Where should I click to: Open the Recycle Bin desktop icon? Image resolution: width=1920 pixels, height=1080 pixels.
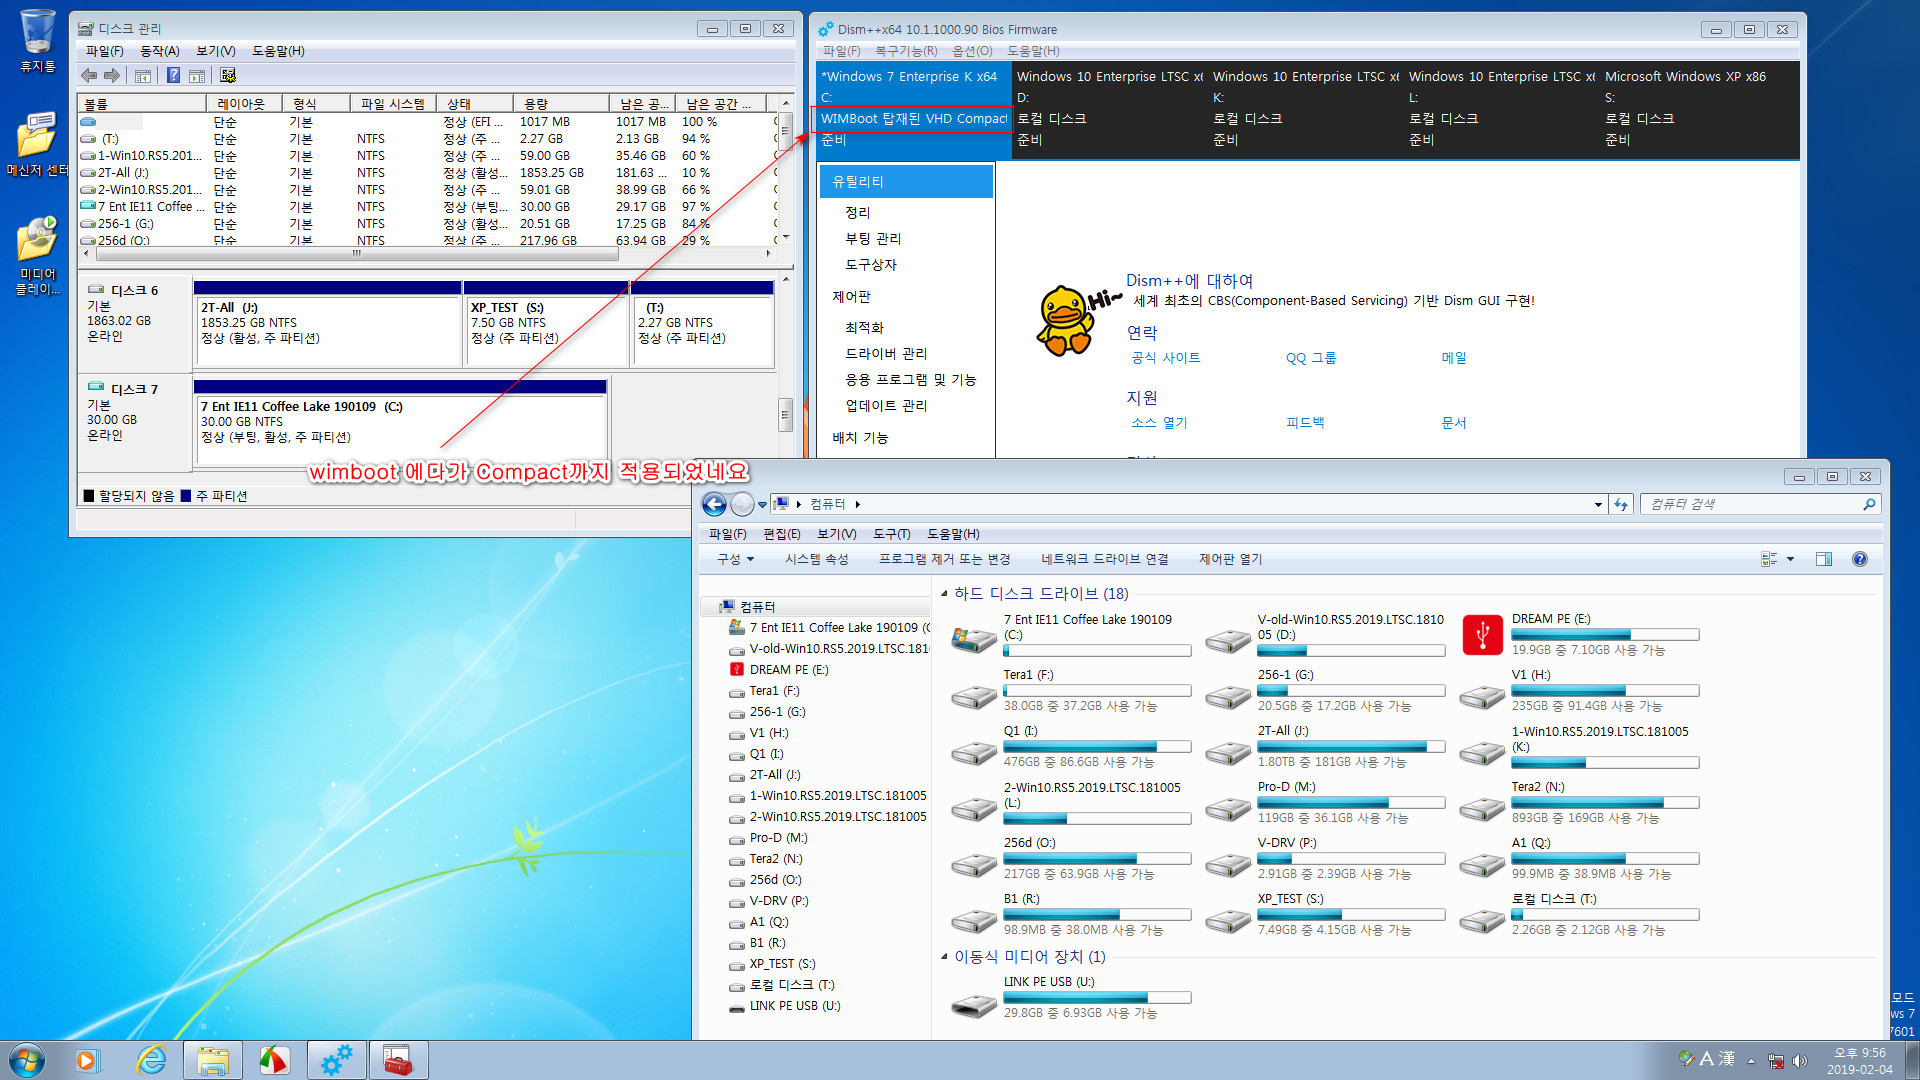click(x=37, y=40)
